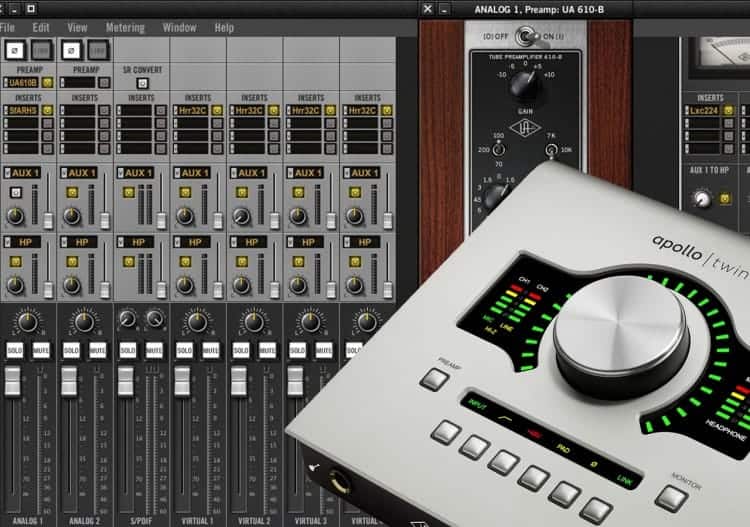Enable the AUX 1 send on Analog 1
Viewport: 750px width, 527px height.
(x=15, y=193)
